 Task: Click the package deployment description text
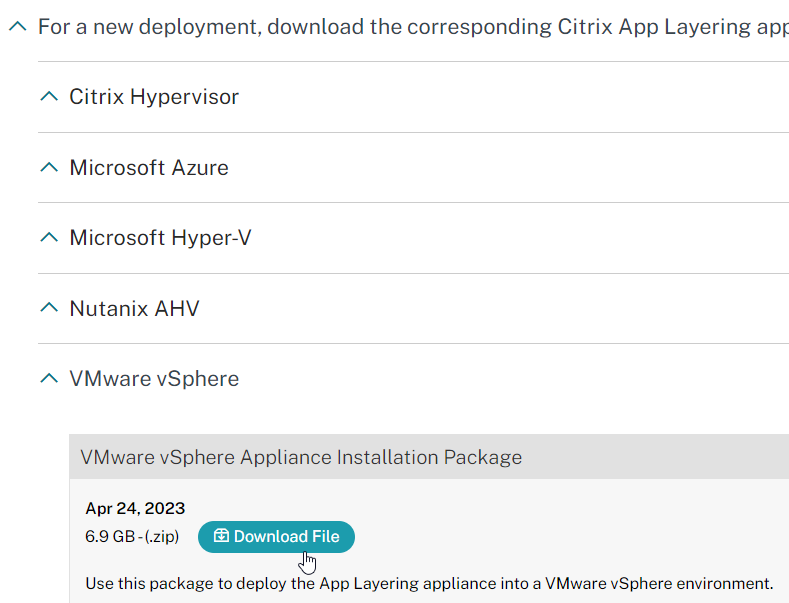click(x=429, y=583)
